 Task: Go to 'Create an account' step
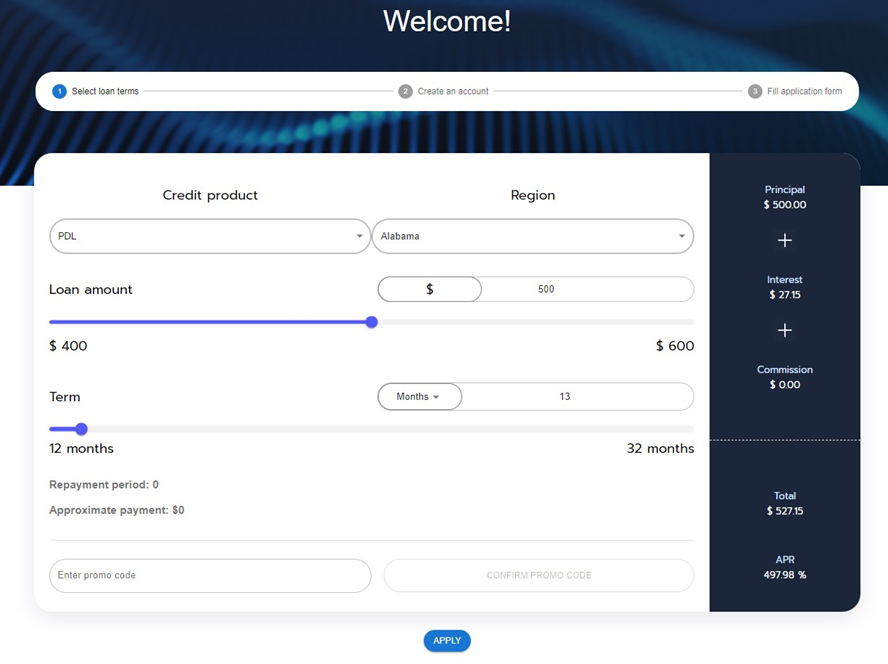pos(453,91)
